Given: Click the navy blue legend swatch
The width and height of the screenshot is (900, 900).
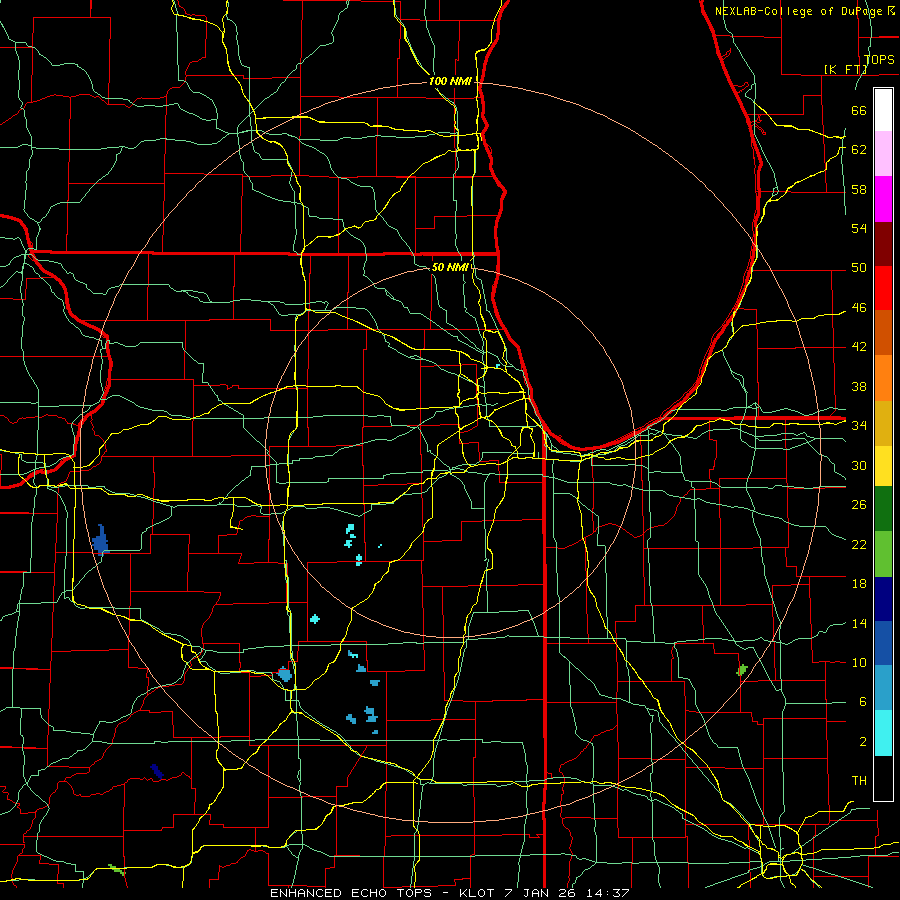Looking at the screenshot, I should 883,599.
